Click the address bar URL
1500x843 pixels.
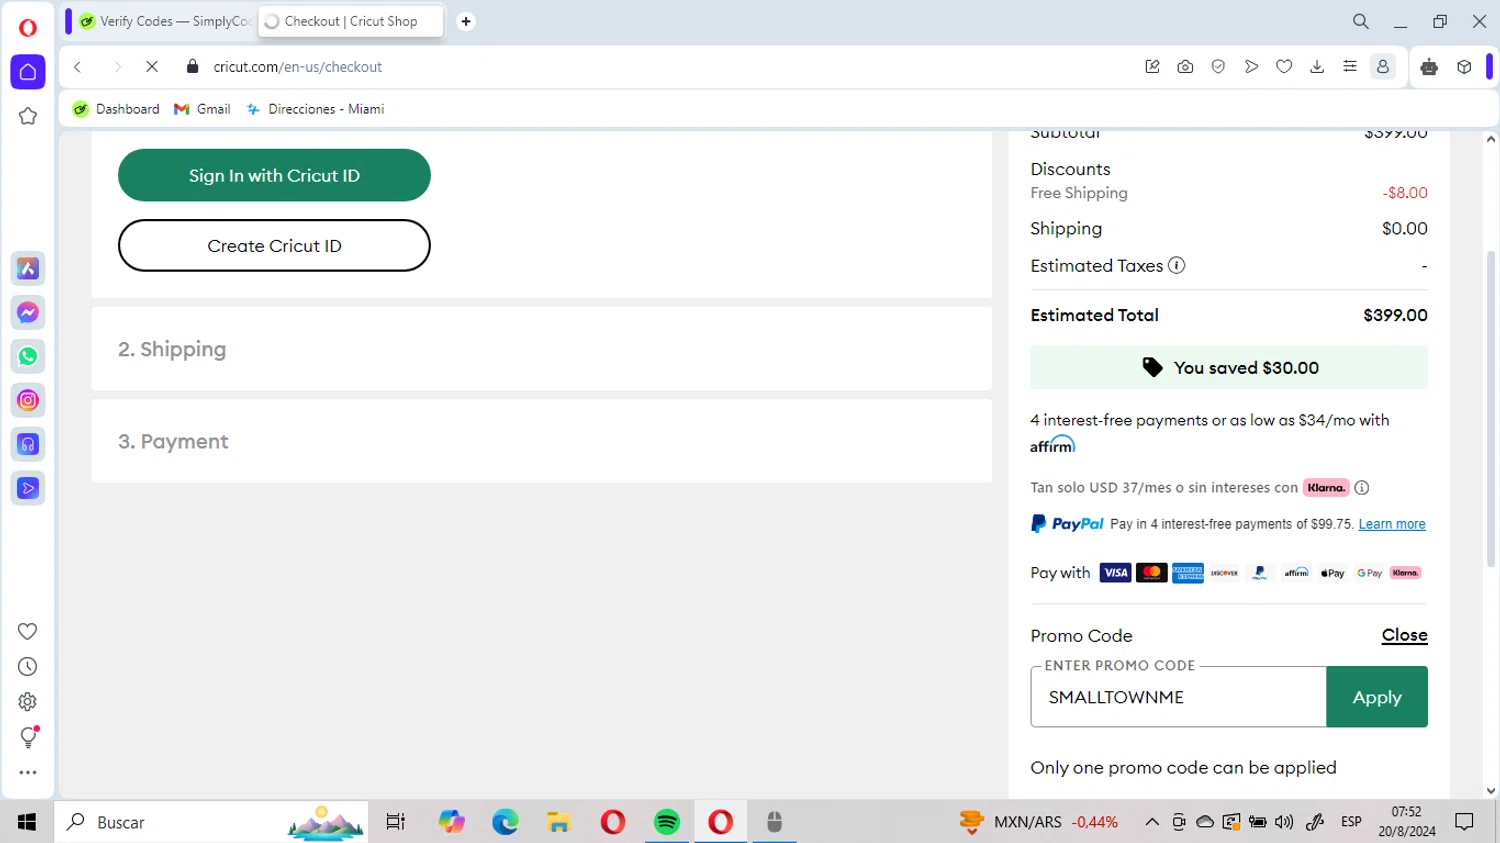pos(298,67)
